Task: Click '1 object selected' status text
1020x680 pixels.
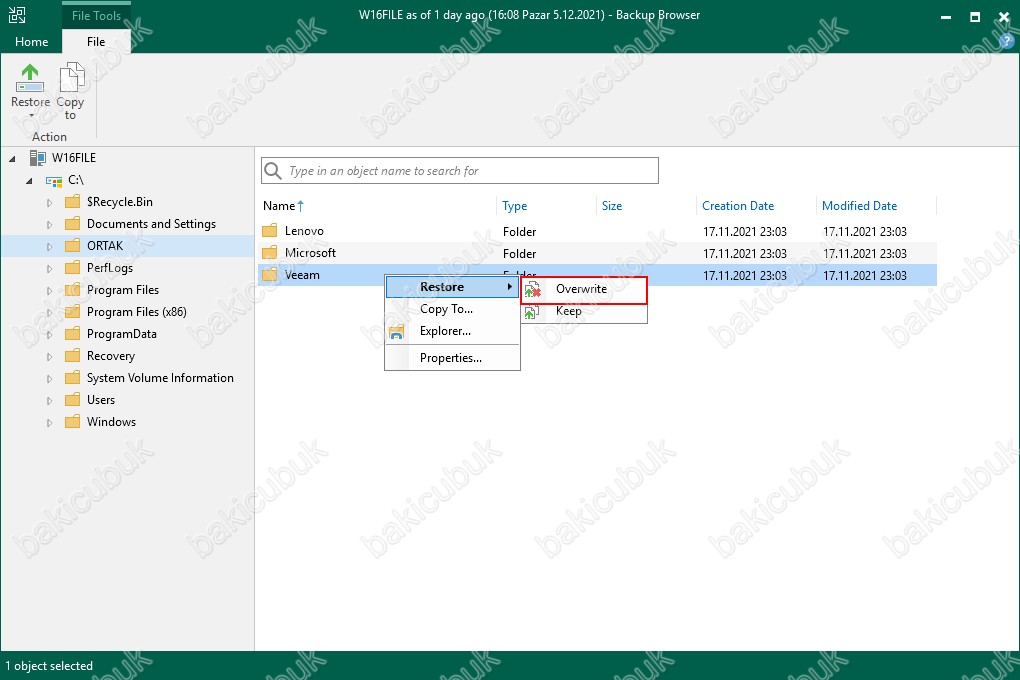Action: [49, 666]
